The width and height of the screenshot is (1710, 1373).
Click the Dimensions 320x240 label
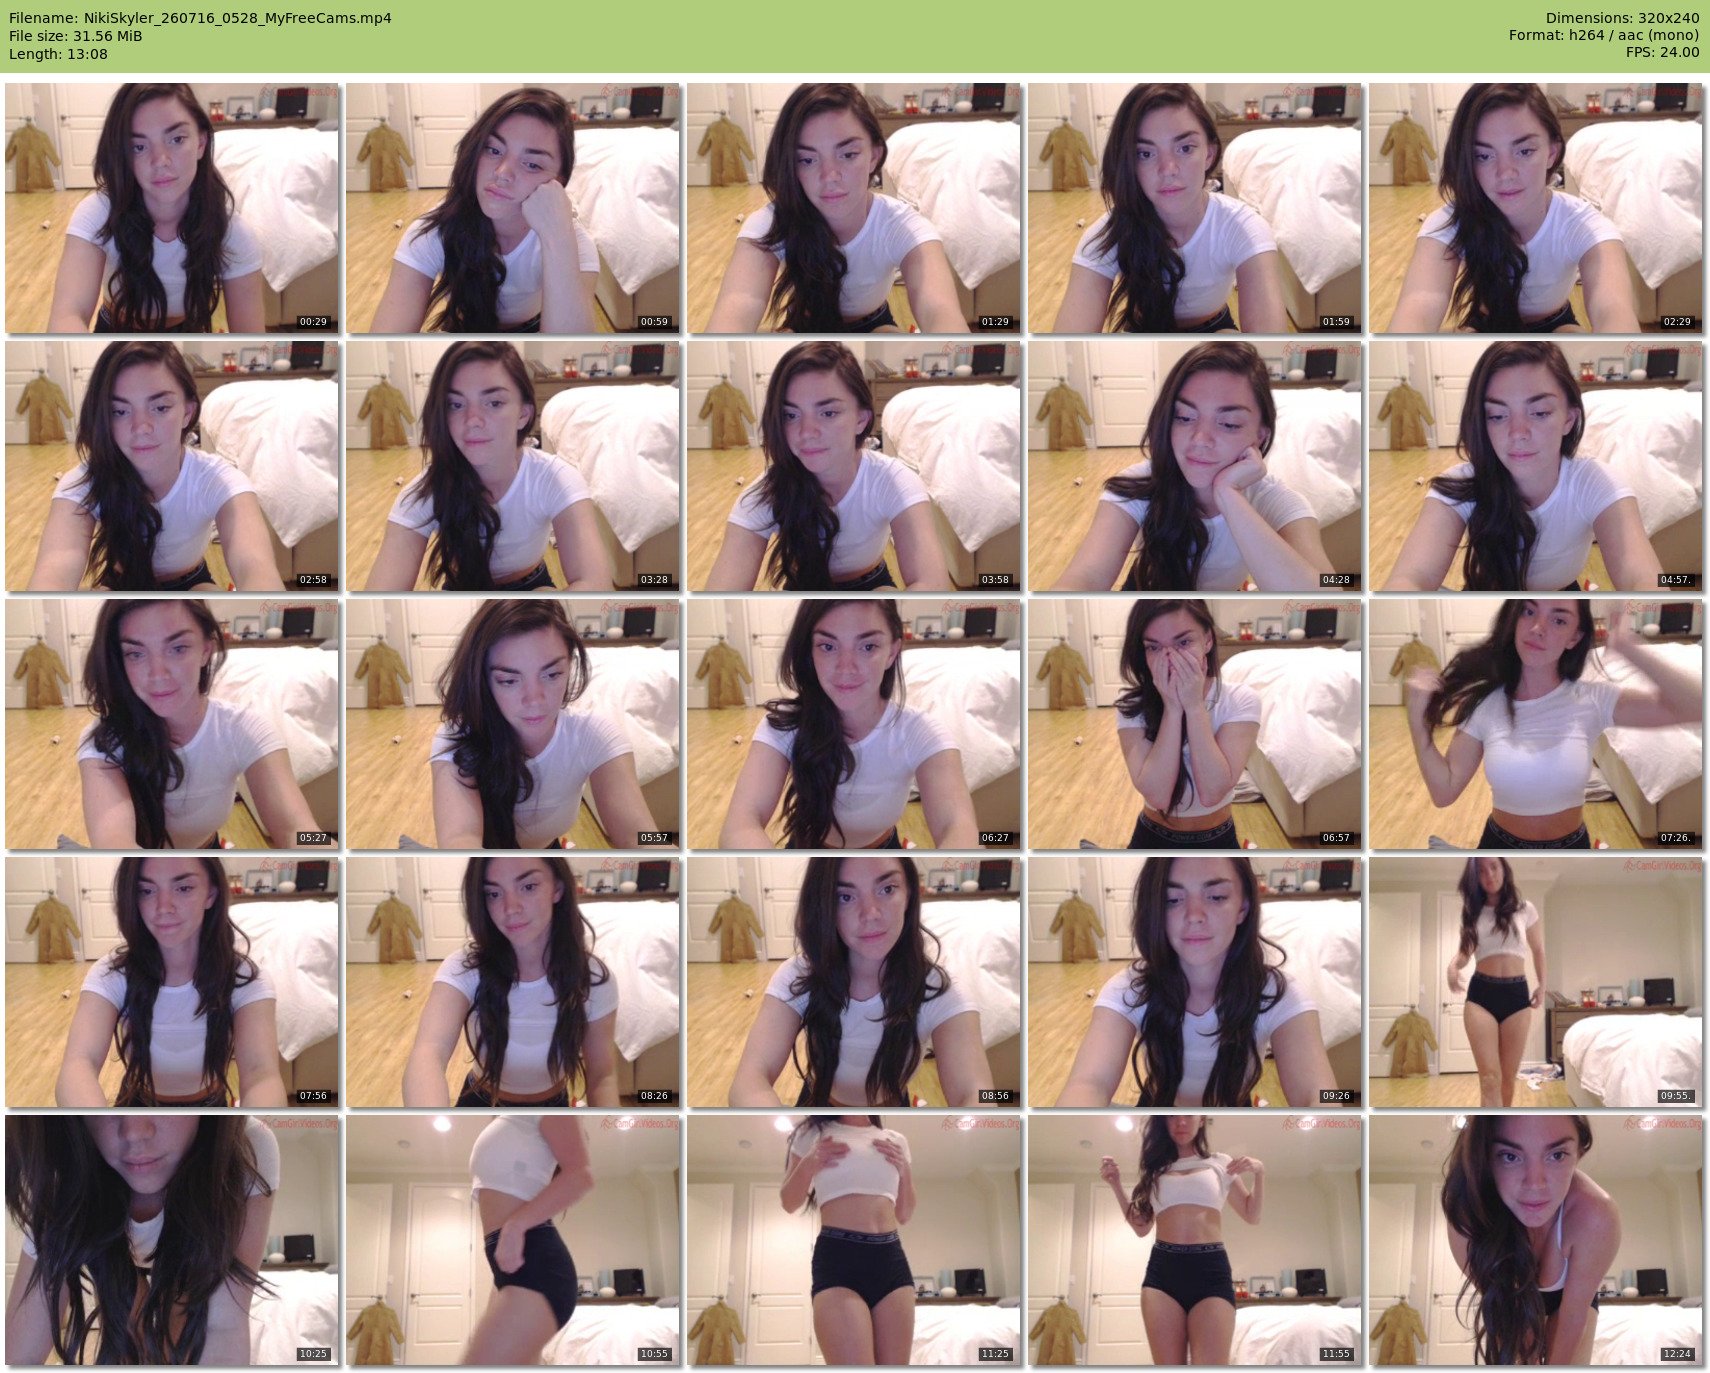[1622, 18]
